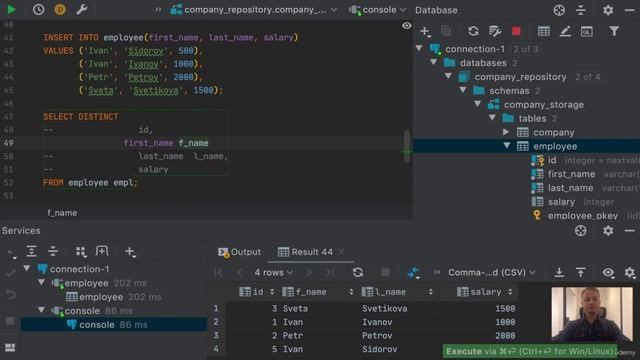640x360 pixels.
Task: Select the employee_pkey key in Database tree
Action: tap(582, 216)
